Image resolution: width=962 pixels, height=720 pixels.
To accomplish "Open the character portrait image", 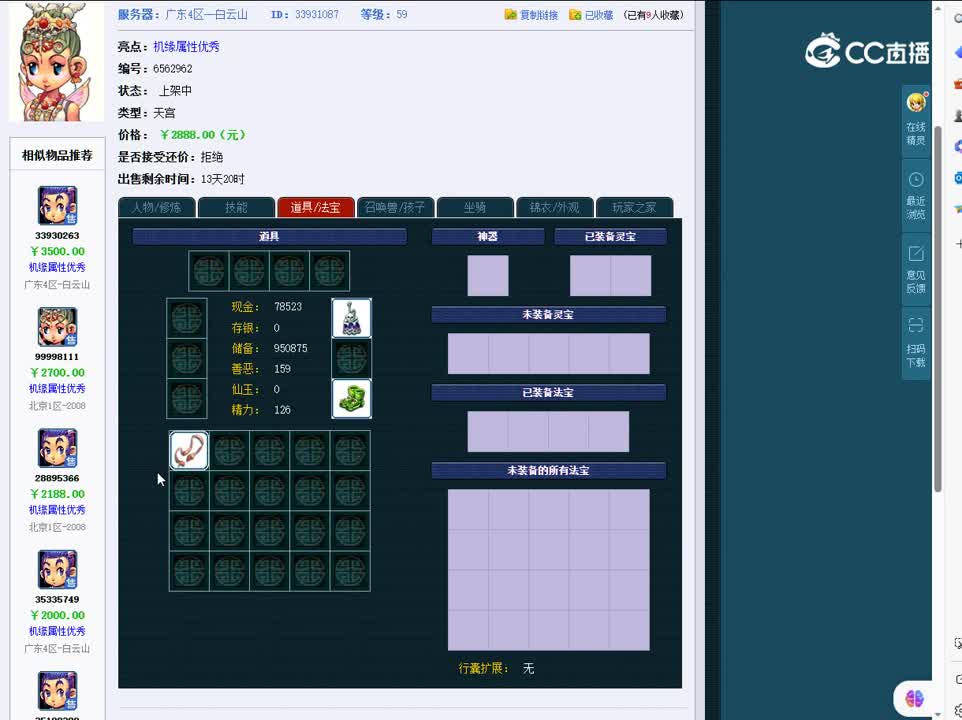I will pyautogui.click(x=56, y=61).
